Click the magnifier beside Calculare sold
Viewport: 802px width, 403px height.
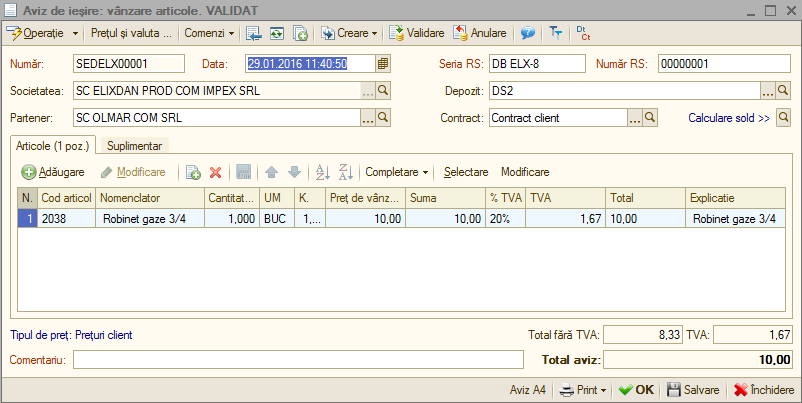783,118
